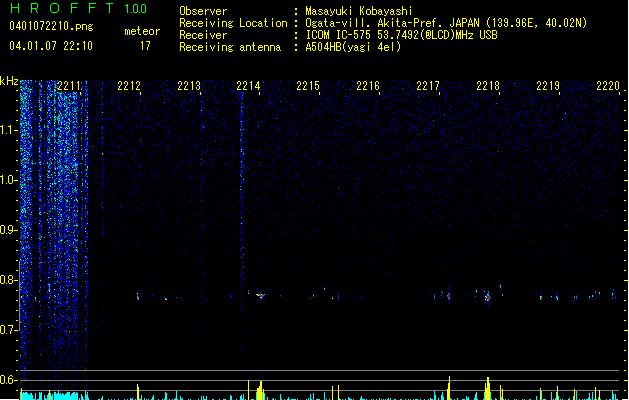Click the 2220 time marker
Image resolution: width=629 pixels, height=400 pixels.
(608, 86)
